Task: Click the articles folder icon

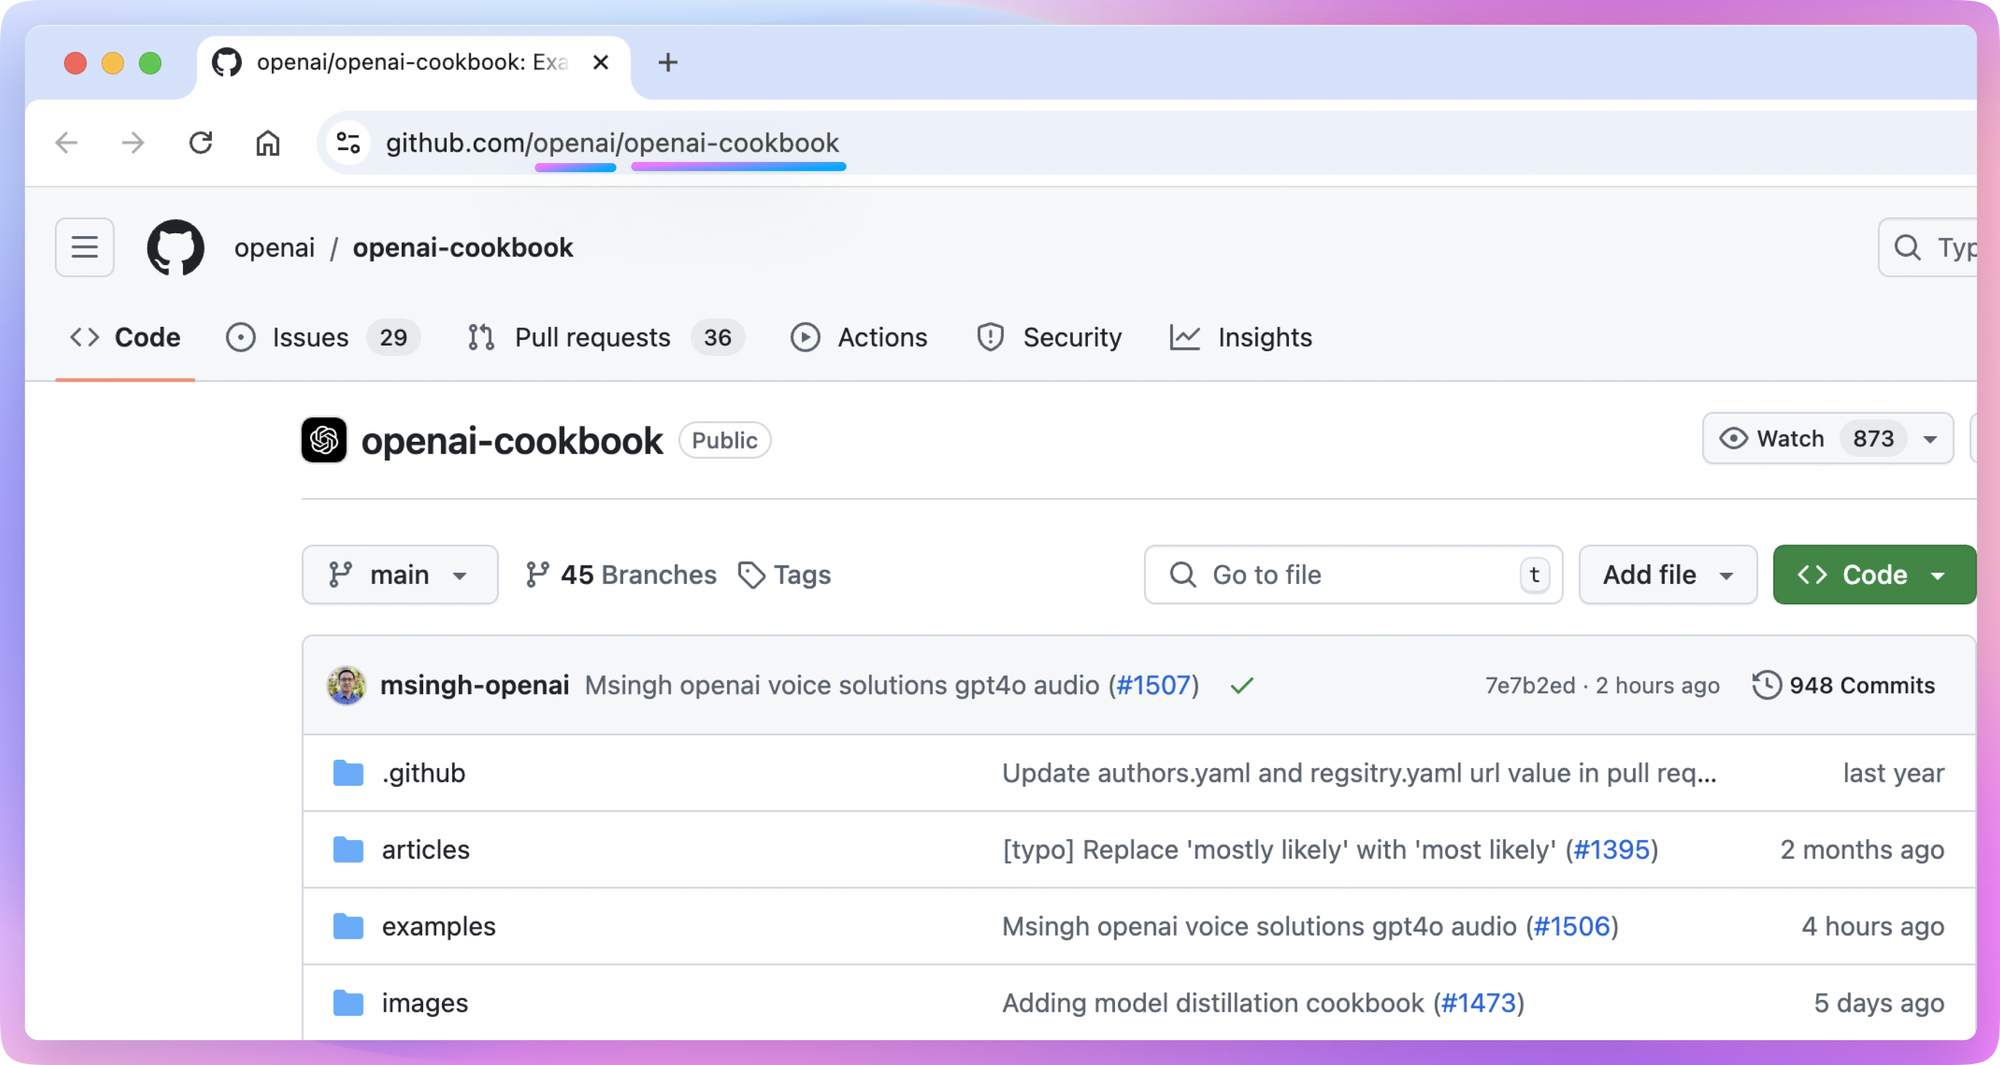Action: 348,850
